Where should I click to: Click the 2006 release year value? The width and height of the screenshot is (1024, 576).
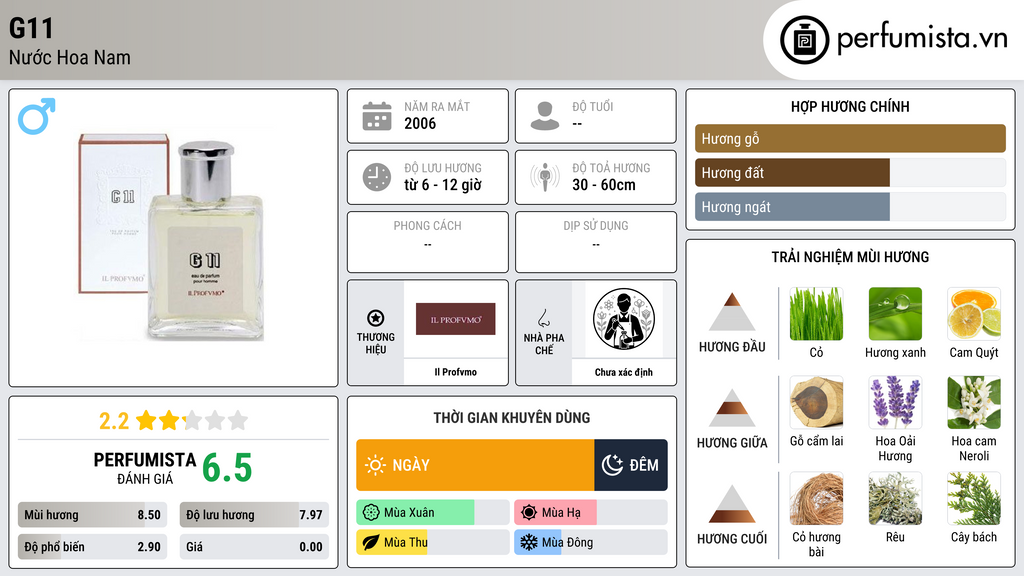point(420,123)
